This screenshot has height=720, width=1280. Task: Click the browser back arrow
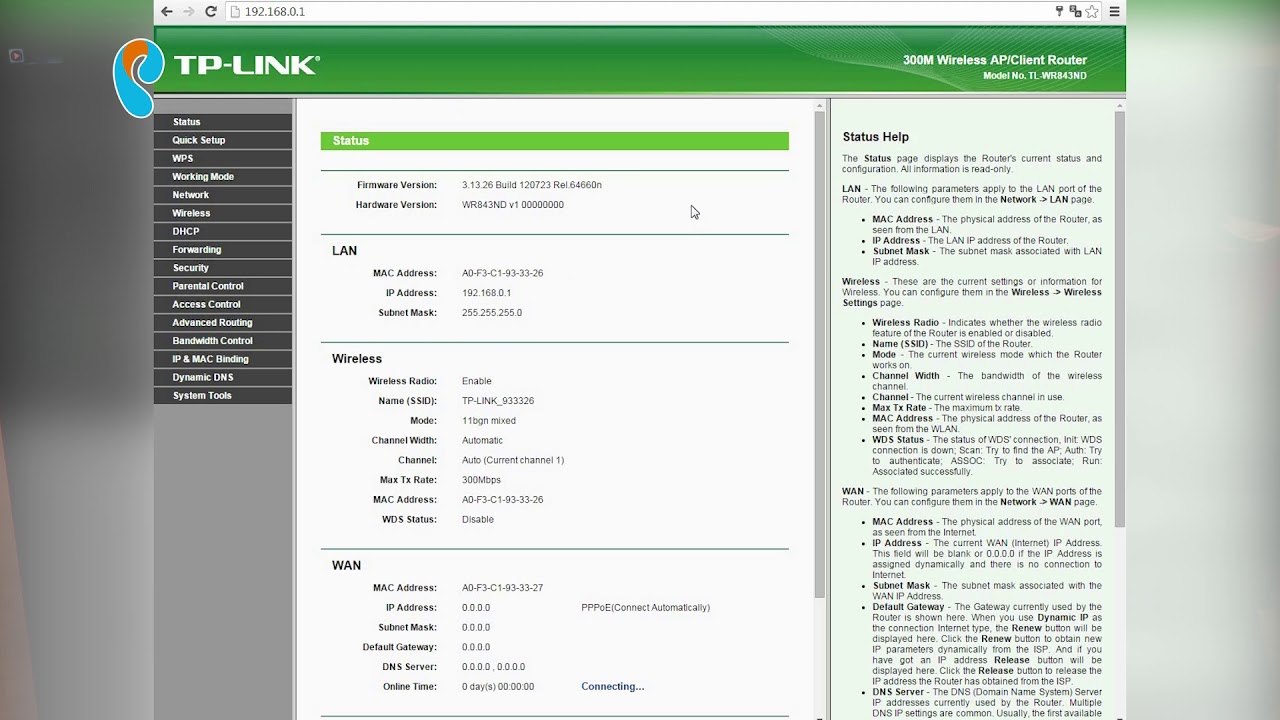click(167, 11)
